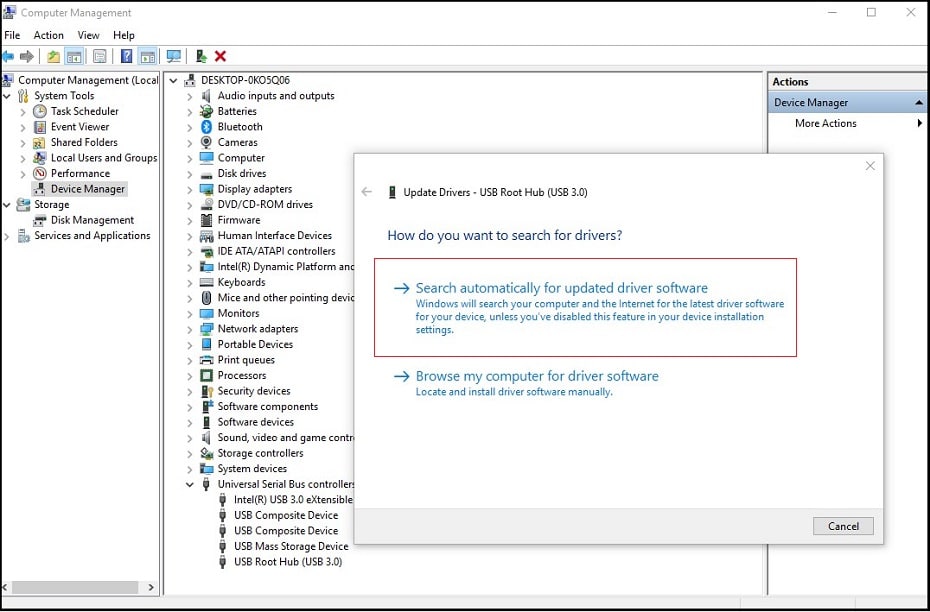Collapse the System Tools tree node
This screenshot has height=612, width=930.
[x=7, y=96]
